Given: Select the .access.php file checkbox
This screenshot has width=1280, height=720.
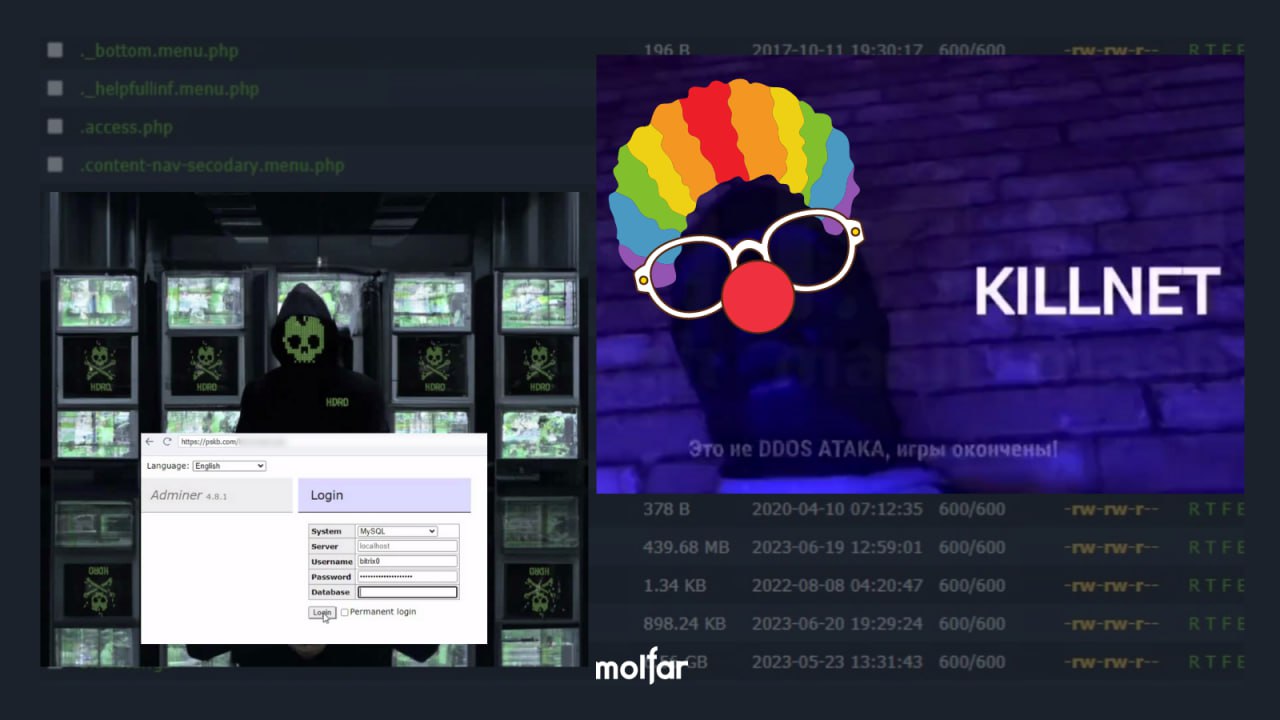Looking at the screenshot, I should [x=55, y=127].
